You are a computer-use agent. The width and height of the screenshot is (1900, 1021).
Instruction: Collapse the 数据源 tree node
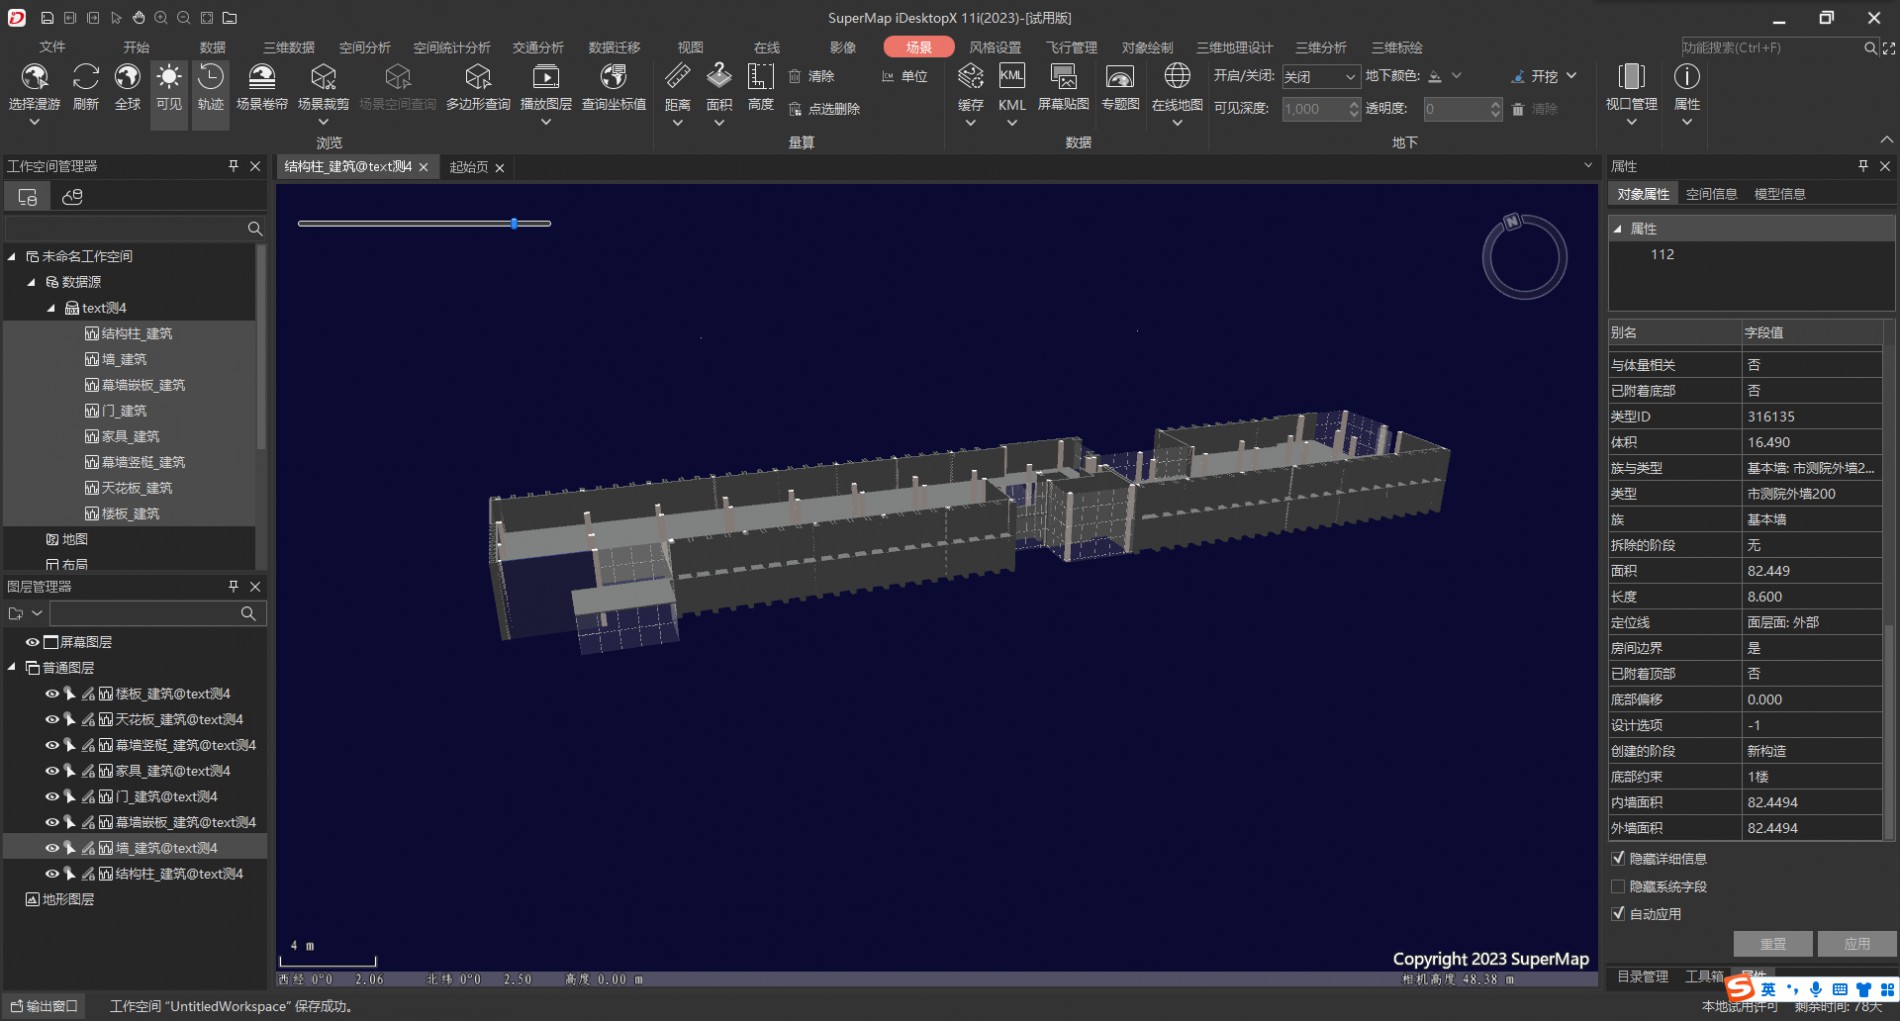coord(31,282)
